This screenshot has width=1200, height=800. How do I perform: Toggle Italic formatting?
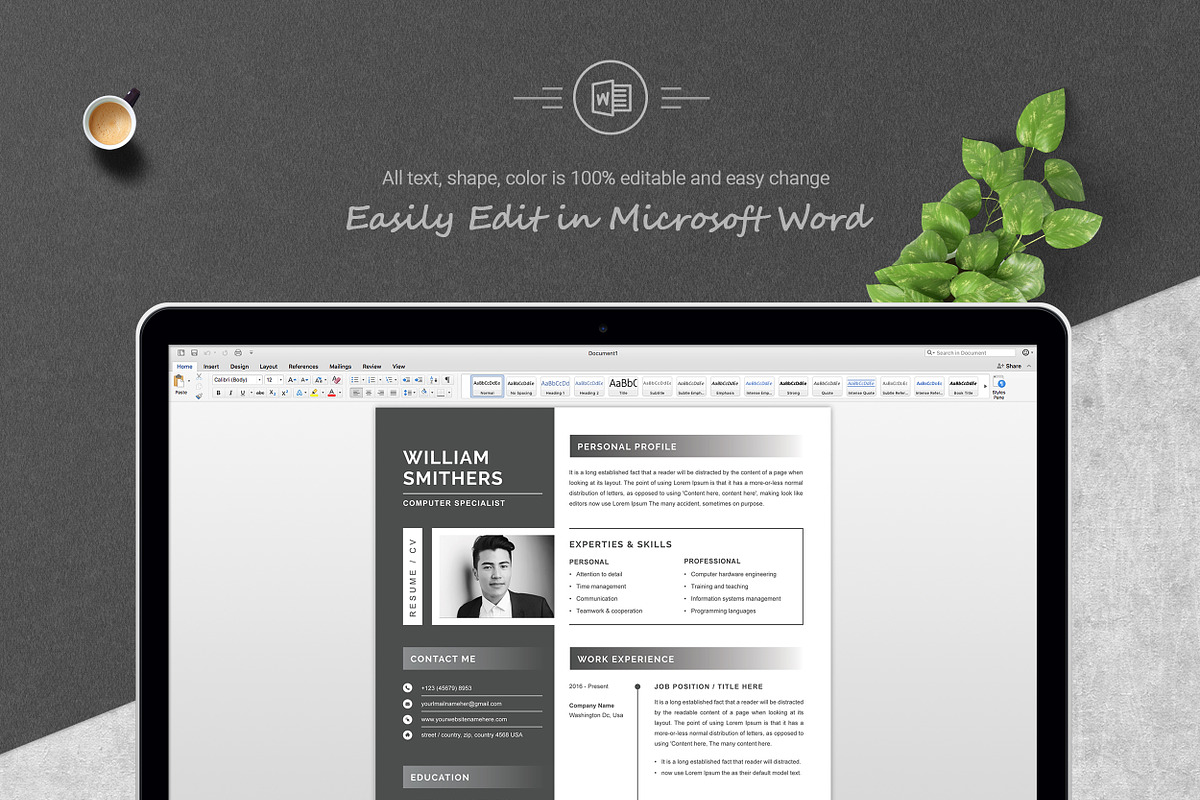pos(230,393)
